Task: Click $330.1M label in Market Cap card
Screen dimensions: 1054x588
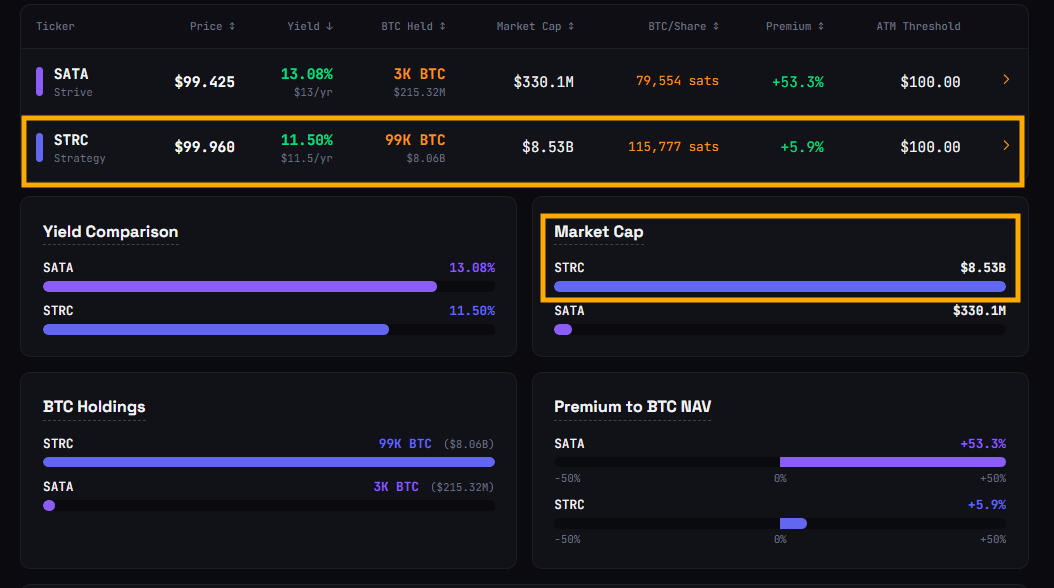Action: 979,310
